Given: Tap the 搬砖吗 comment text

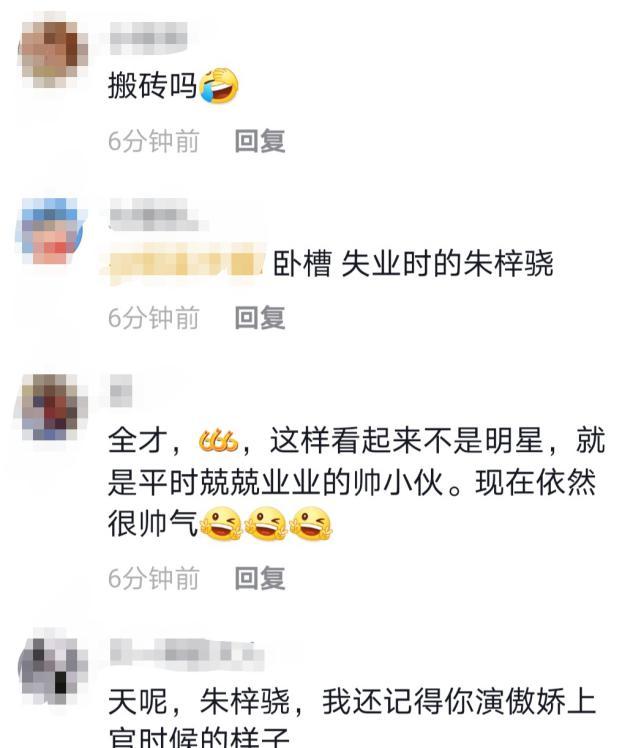Looking at the screenshot, I should tap(153, 86).
